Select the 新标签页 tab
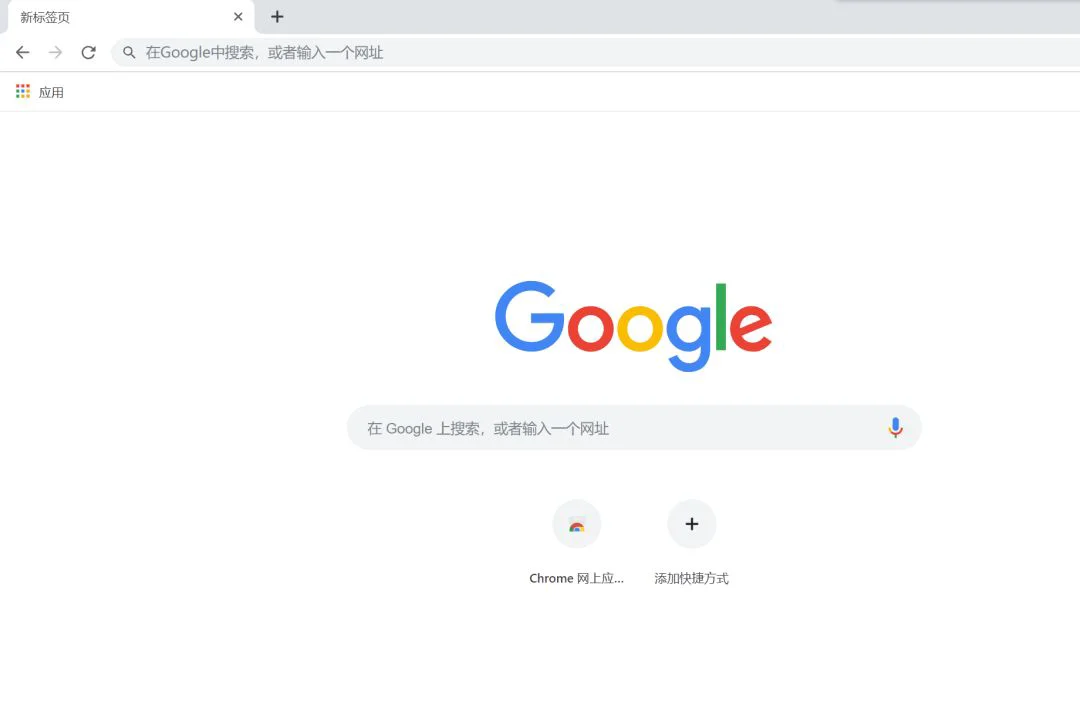 131,17
